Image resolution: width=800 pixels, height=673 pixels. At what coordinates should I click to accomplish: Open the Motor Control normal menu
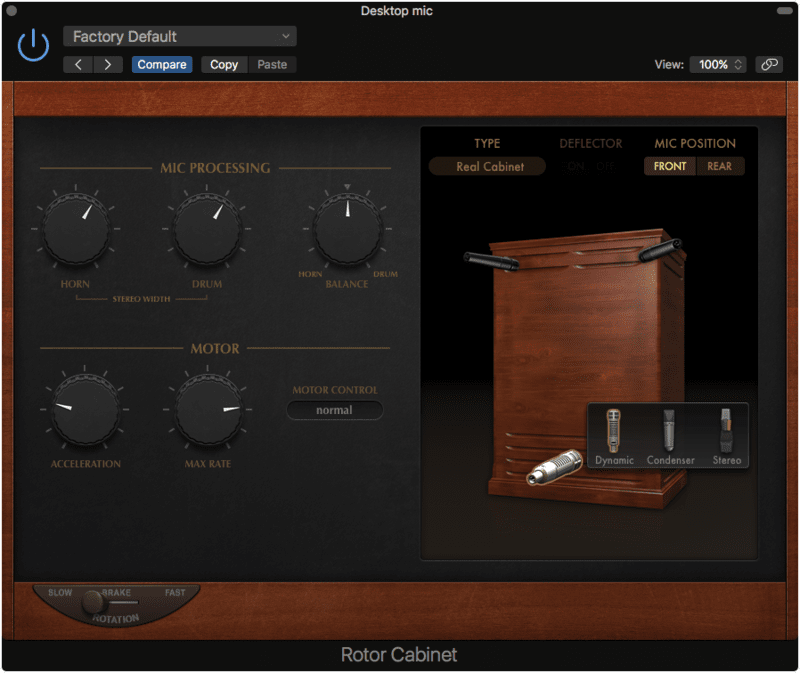pyautogui.click(x=334, y=410)
